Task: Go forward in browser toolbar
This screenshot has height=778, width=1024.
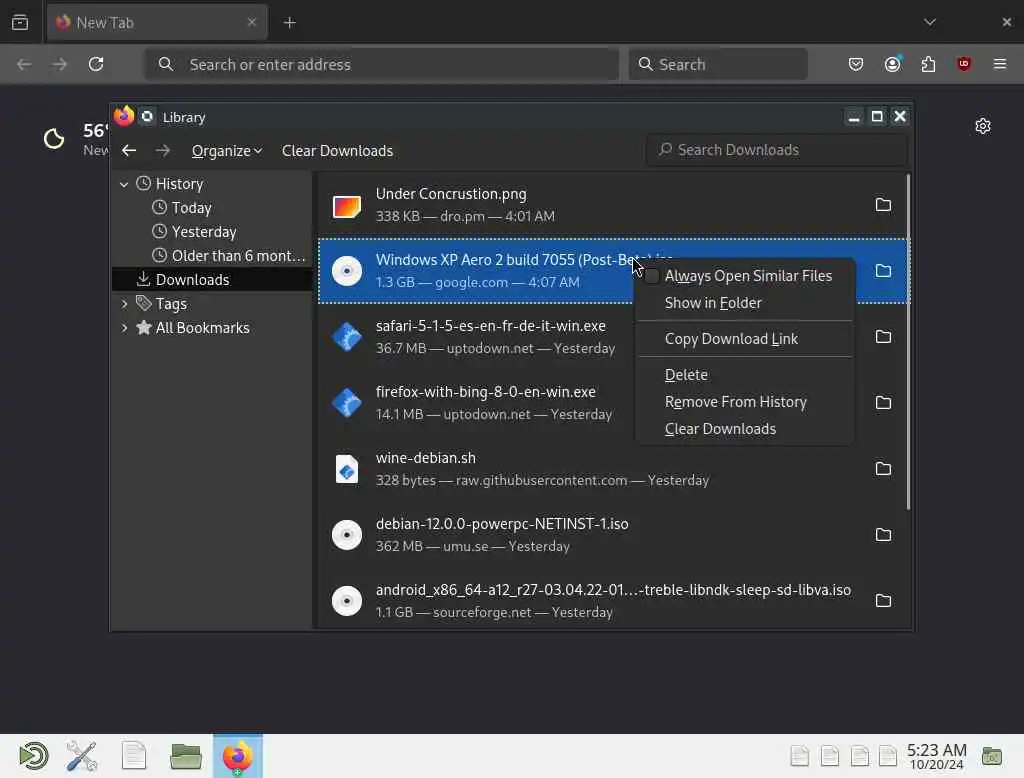Action: (x=59, y=64)
